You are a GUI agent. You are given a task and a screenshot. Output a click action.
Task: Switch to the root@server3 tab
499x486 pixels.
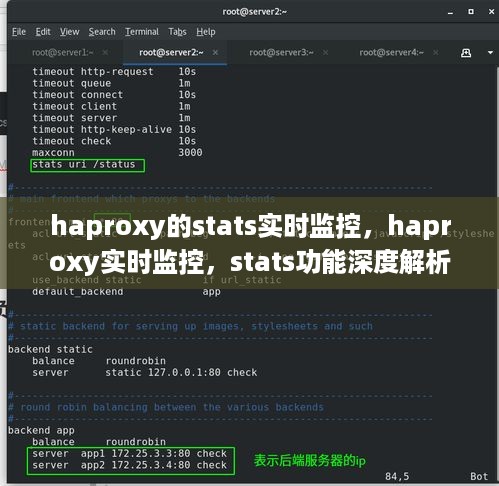tap(281, 52)
